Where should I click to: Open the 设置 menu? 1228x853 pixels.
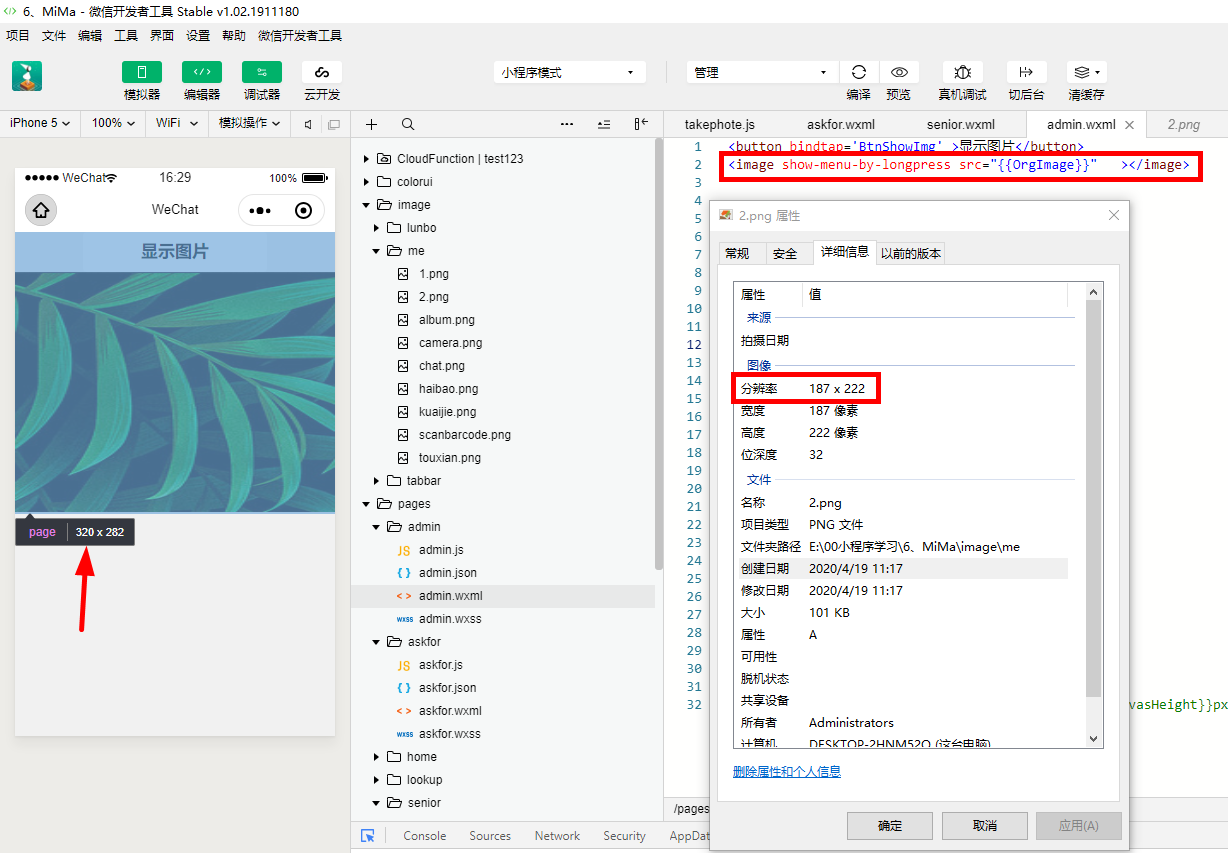197,34
